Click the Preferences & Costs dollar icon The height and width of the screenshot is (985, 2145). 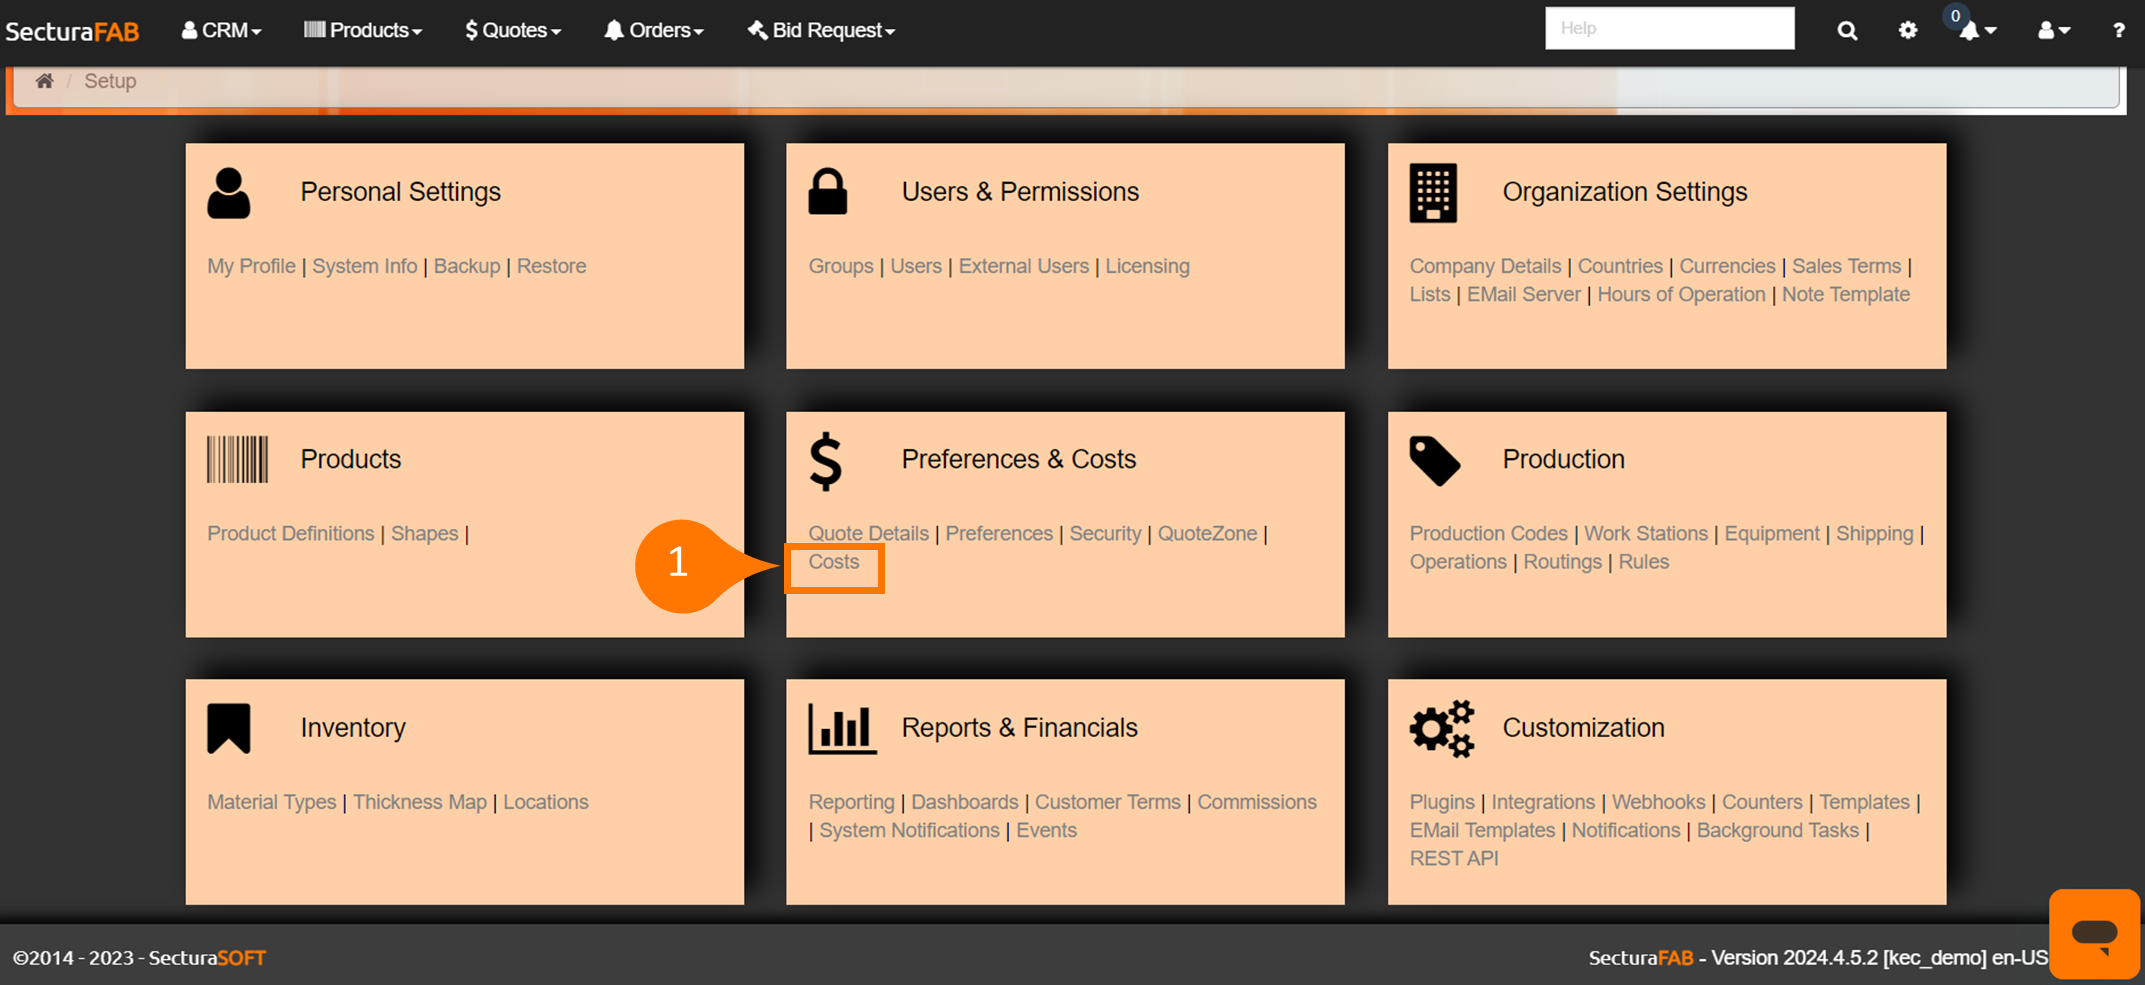(x=826, y=461)
